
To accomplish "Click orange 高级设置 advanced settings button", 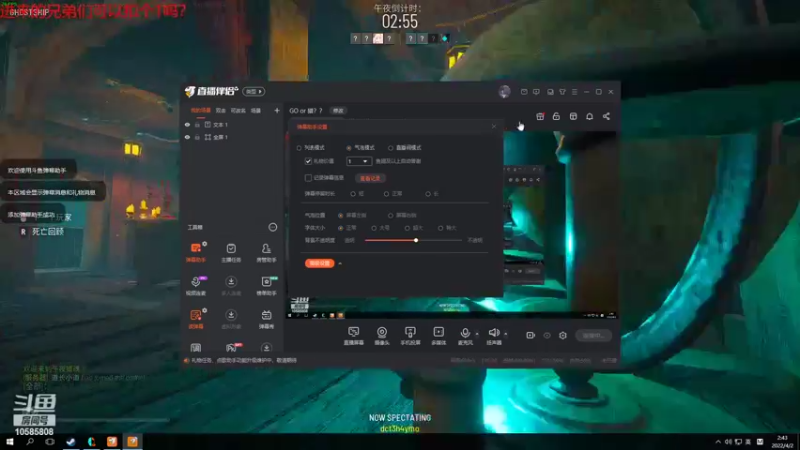I will pyautogui.click(x=320, y=263).
